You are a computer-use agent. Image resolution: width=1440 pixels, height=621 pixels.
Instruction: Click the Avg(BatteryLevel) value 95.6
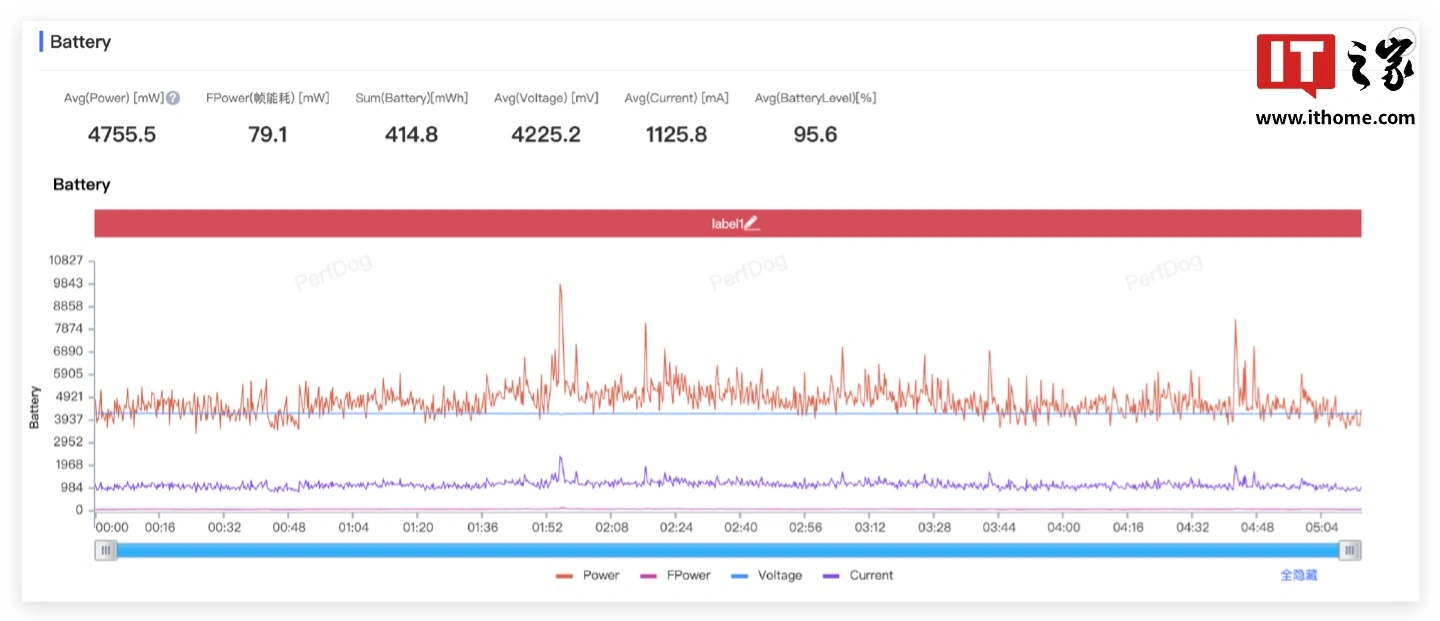(815, 135)
